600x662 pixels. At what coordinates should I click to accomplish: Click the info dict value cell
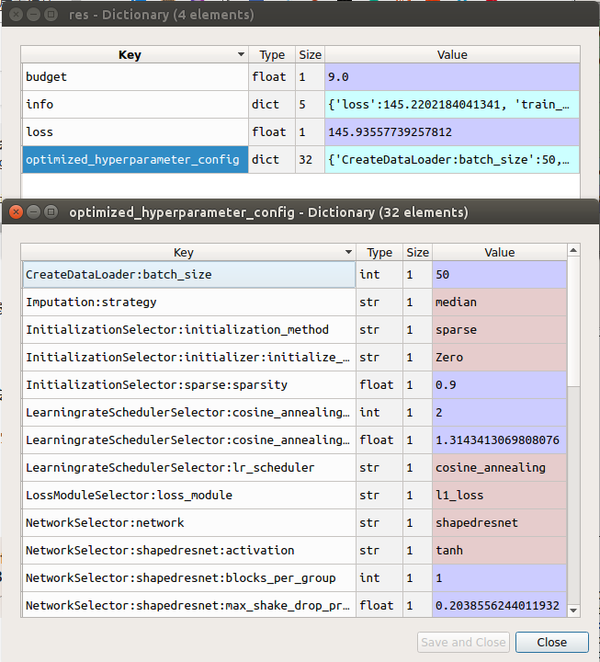(x=452, y=103)
